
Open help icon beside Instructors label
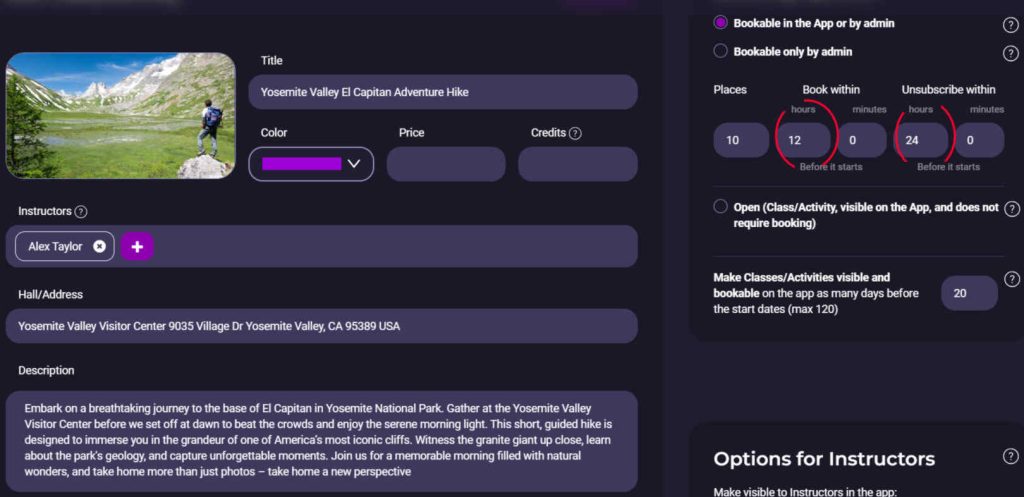[81, 212]
